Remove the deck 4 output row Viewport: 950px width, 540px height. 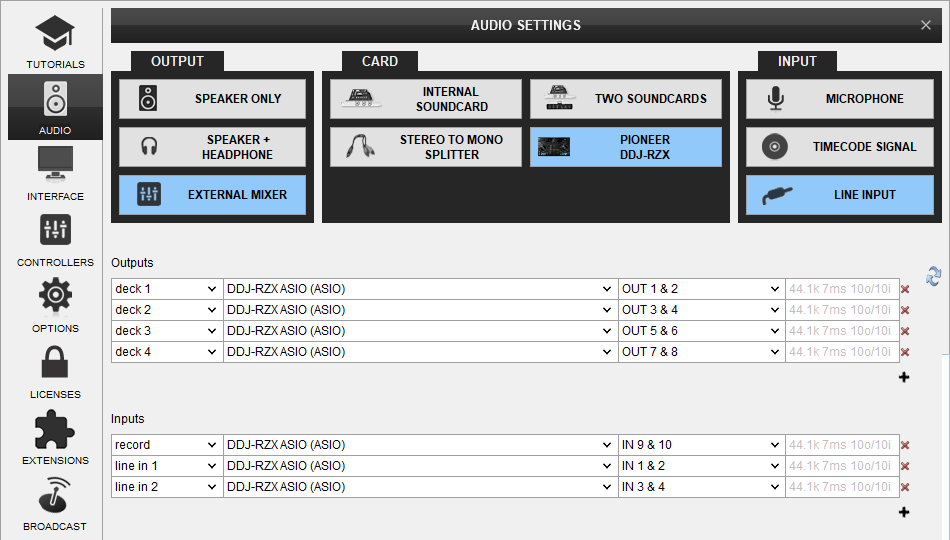pyautogui.click(x=905, y=352)
